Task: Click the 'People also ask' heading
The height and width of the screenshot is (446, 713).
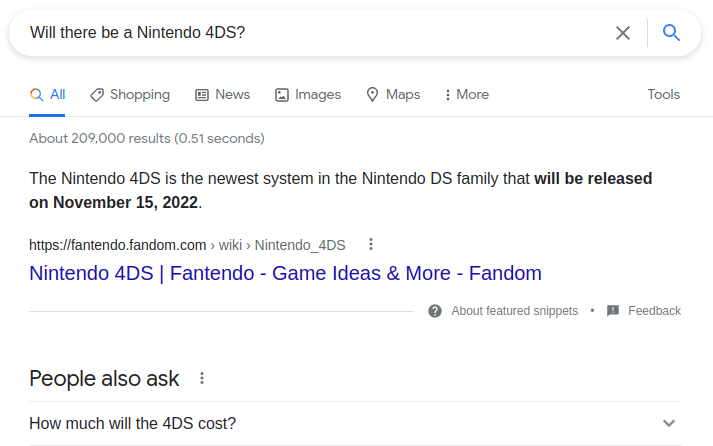Action: click(104, 379)
